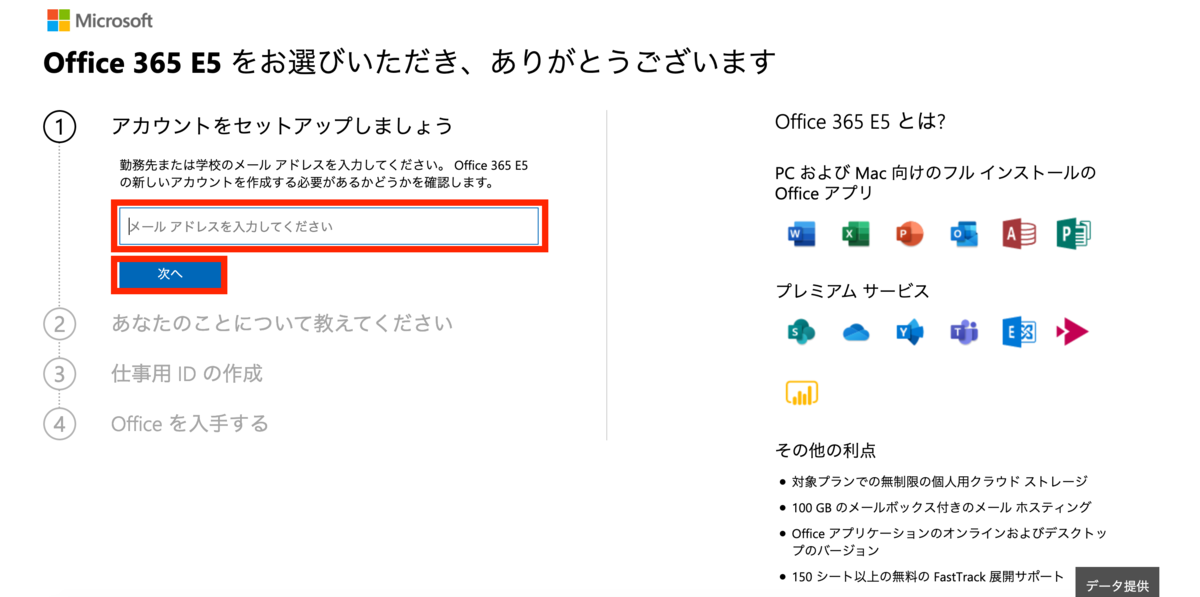Click the Exchange service icon
The width and height of the screenshot is (1200, 597).
coord(1018,332)
